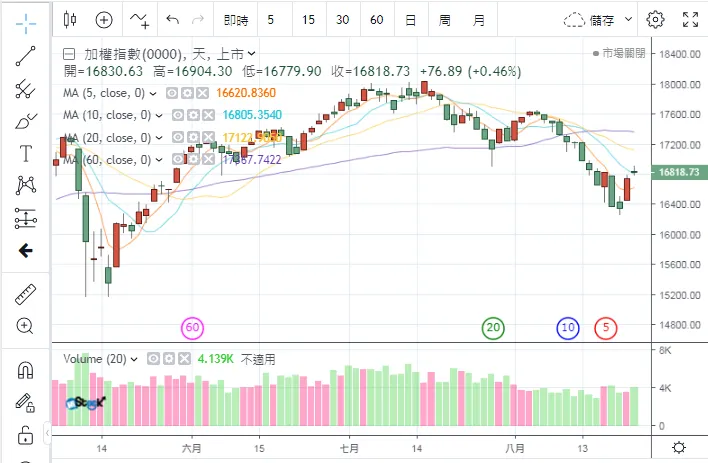The height and width of the screenshot is (463, 708).
Task: Open compare or add symbol
Action: click(x=104, y=19)
